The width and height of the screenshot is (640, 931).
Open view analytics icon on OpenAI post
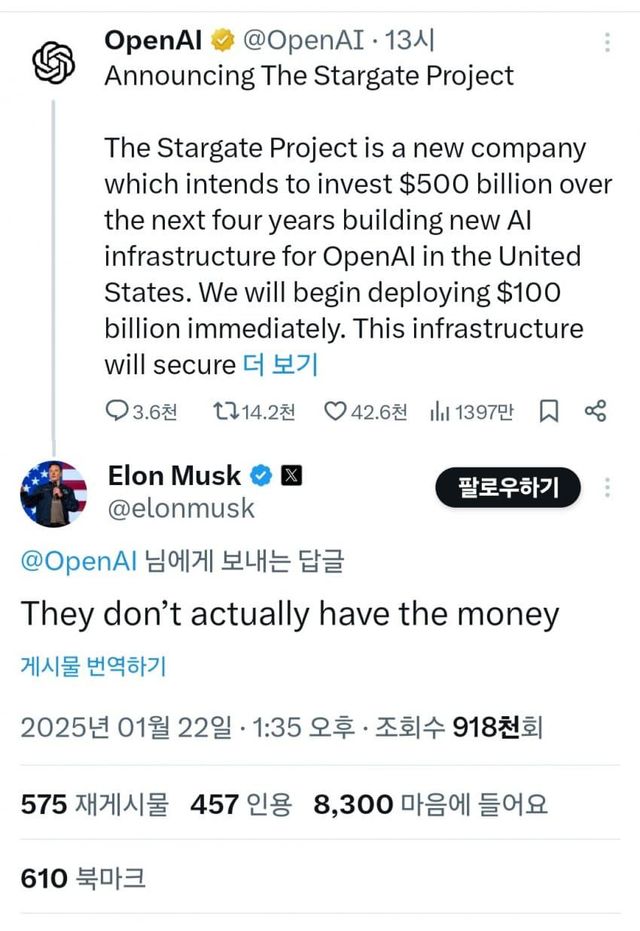click(x=438, y=411)
